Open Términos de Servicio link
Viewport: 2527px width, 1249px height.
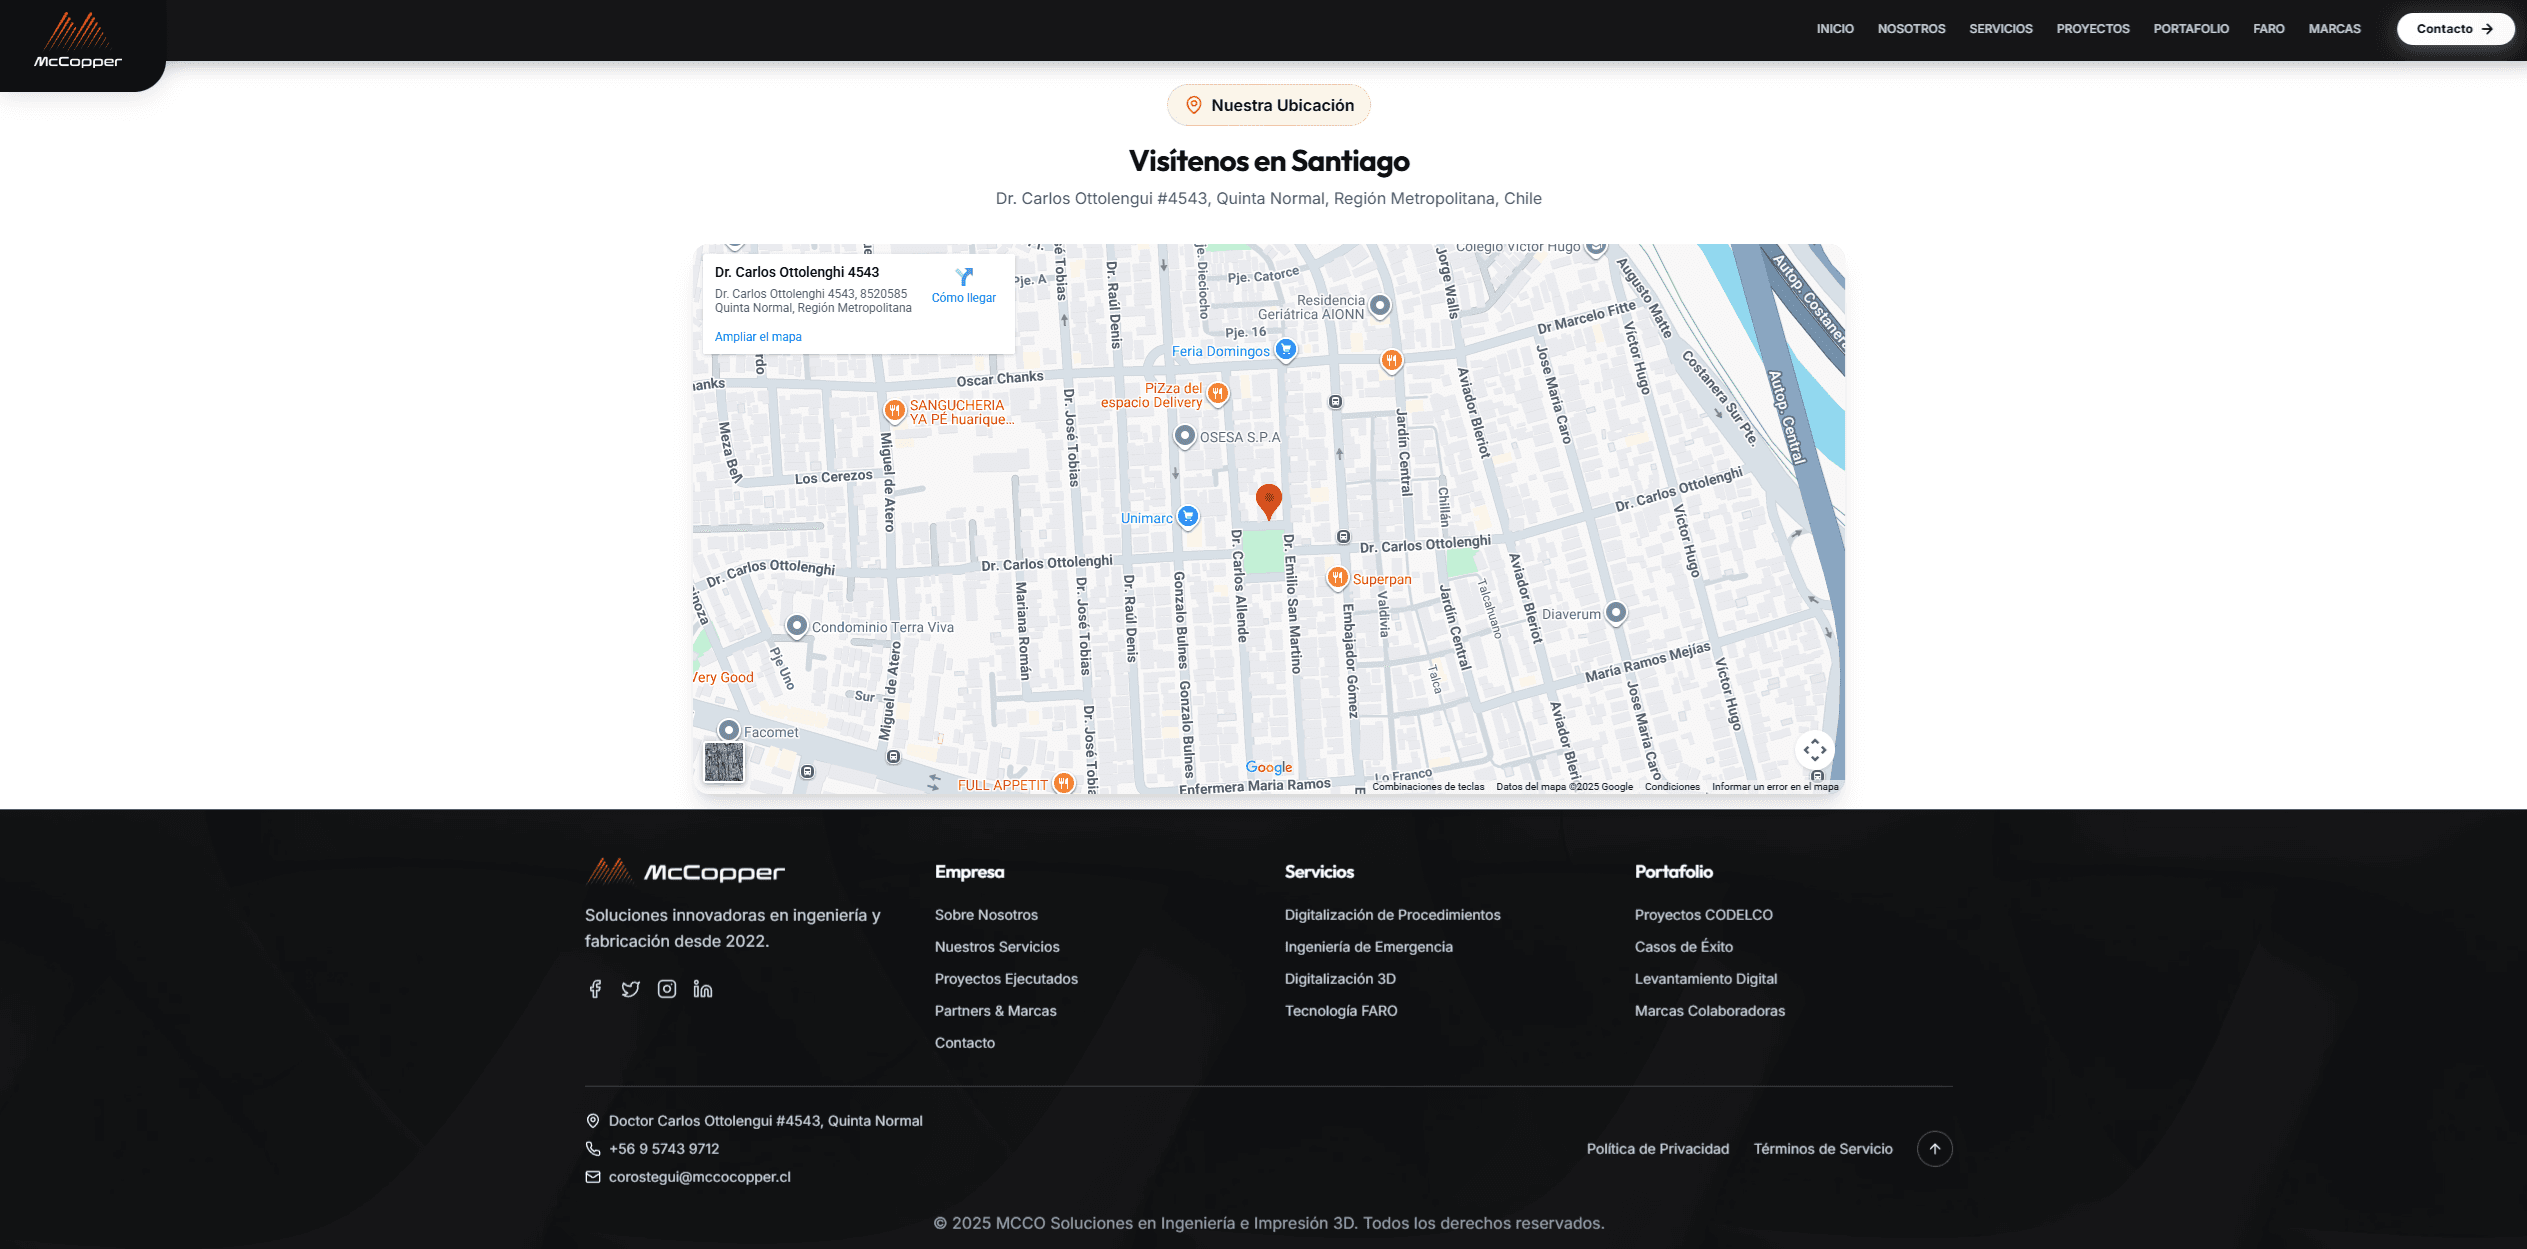click(1823, 1149)
